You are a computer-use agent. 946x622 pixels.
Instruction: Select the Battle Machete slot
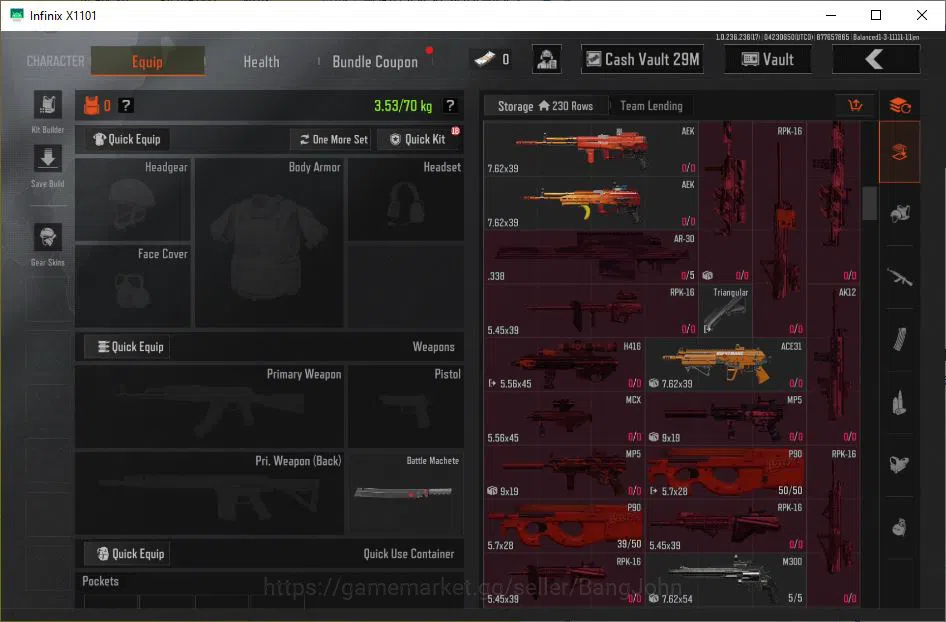(x=406, y=493)
